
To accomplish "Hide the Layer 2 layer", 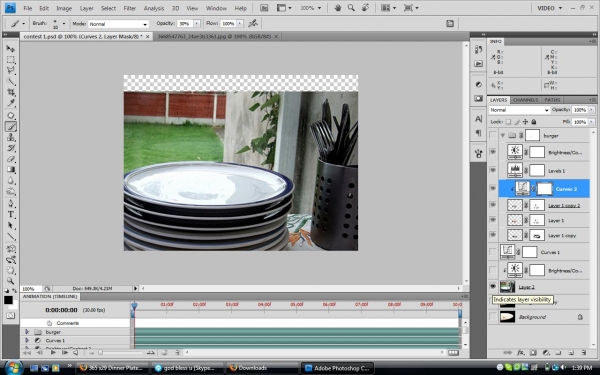I will tap(493, 286).
